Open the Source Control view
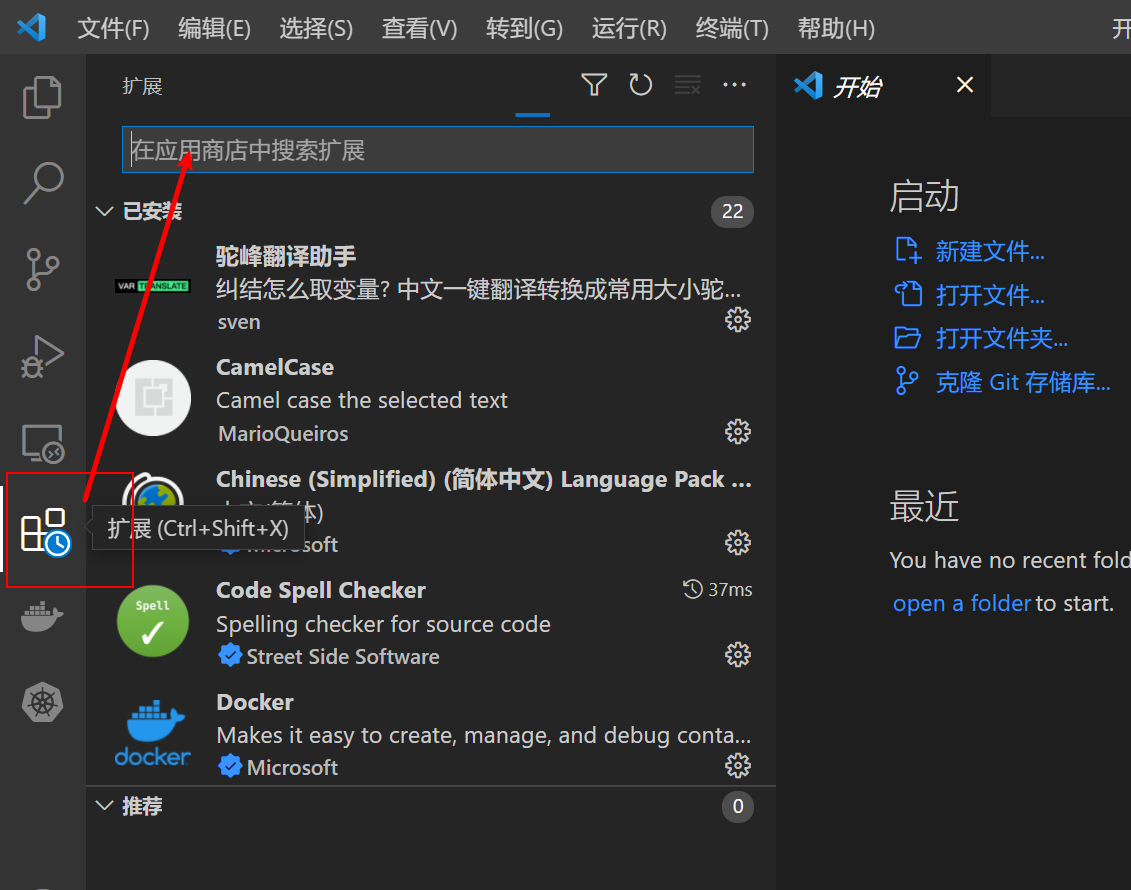This screenshot has width=1131, height=890. point(43,269)
